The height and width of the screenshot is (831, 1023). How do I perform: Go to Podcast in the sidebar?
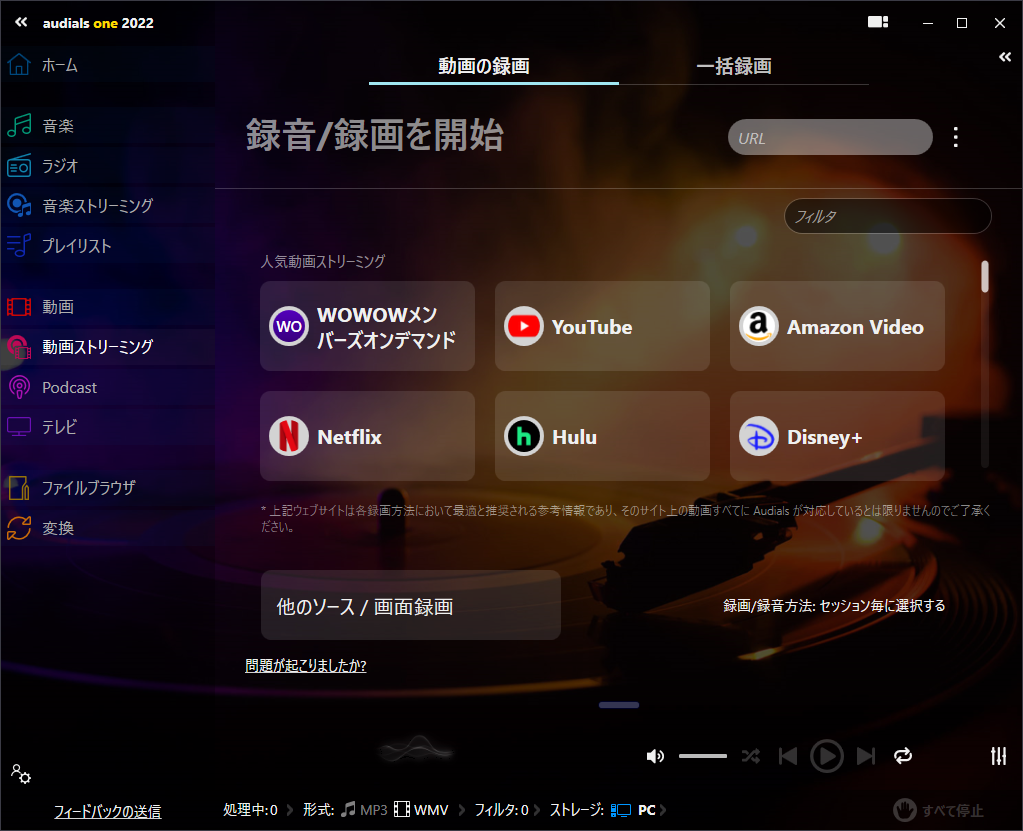[108, 387]
